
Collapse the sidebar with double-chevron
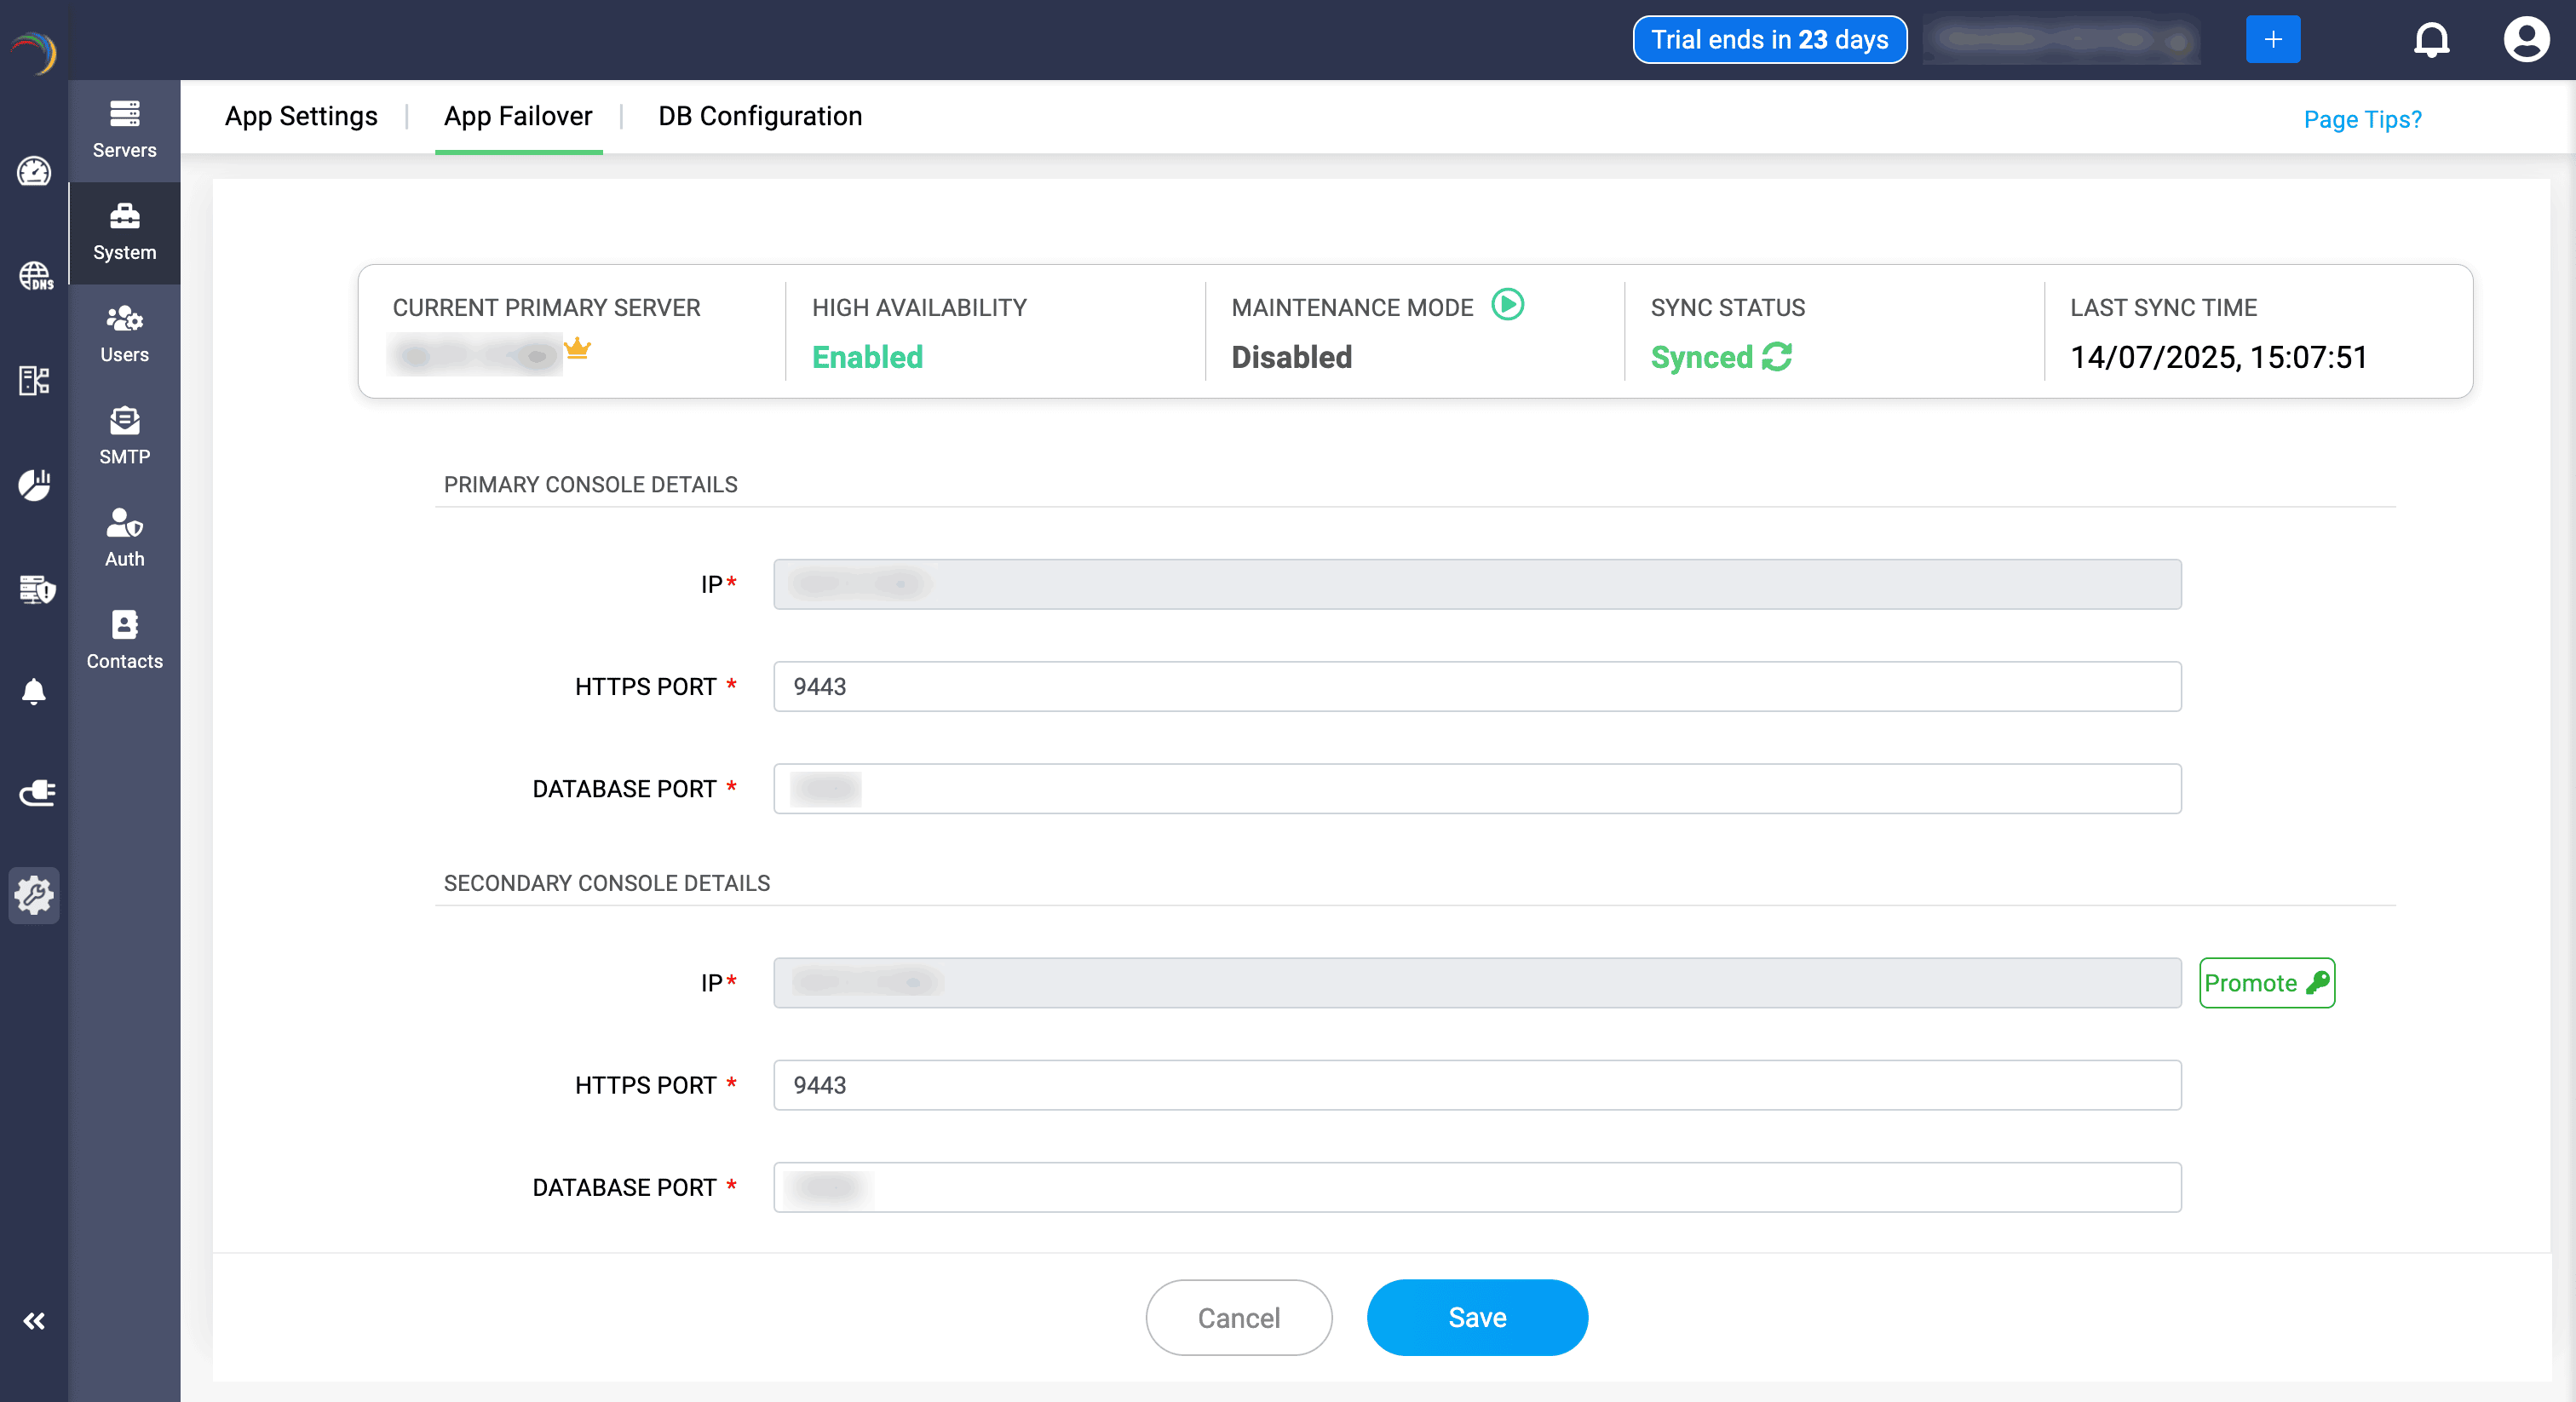click(x=34, y=1321)
